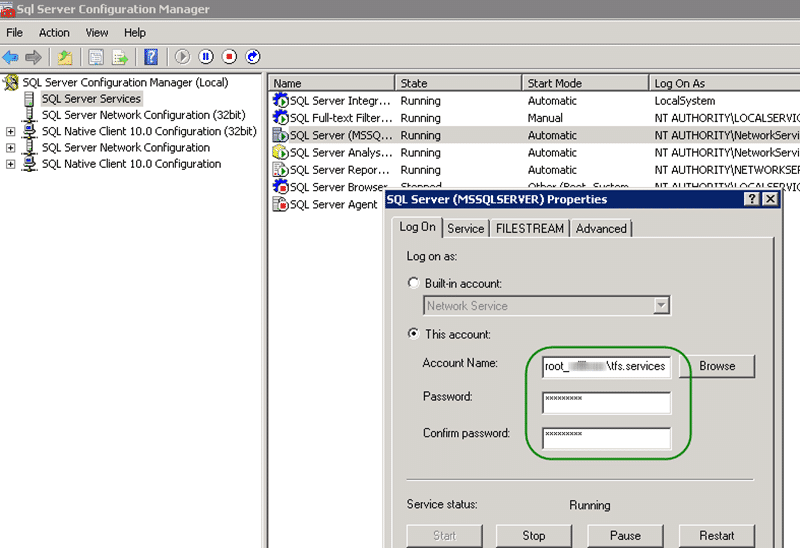Screen dimensions: 800x548
Task: Select the Built-in account radio button
Action: click(x=413, y=283)
